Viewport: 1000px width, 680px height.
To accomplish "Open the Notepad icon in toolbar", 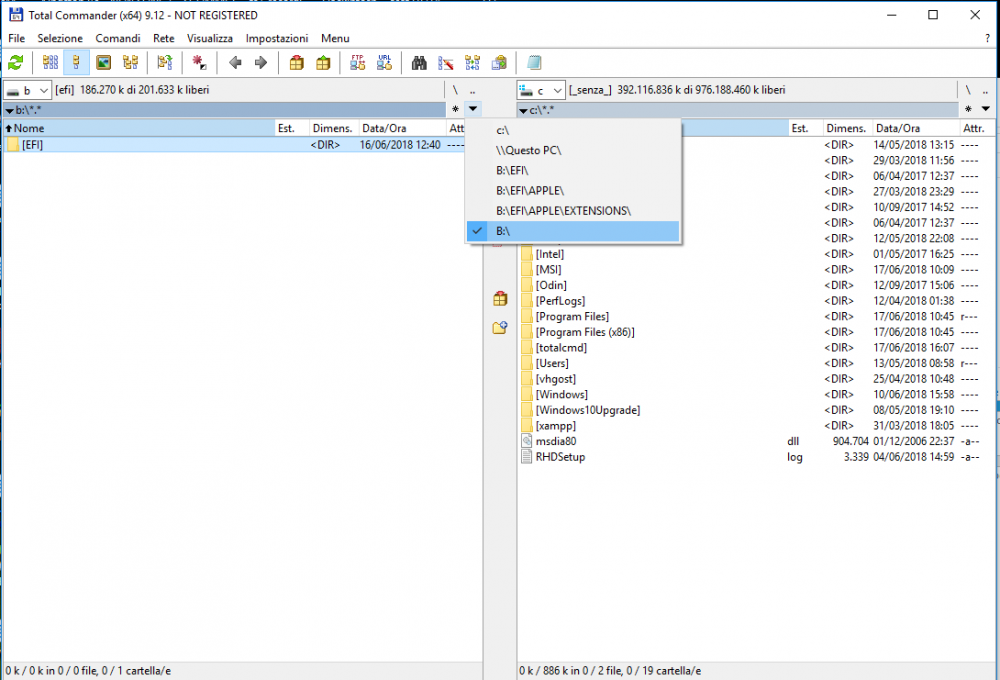I will 534,63.
